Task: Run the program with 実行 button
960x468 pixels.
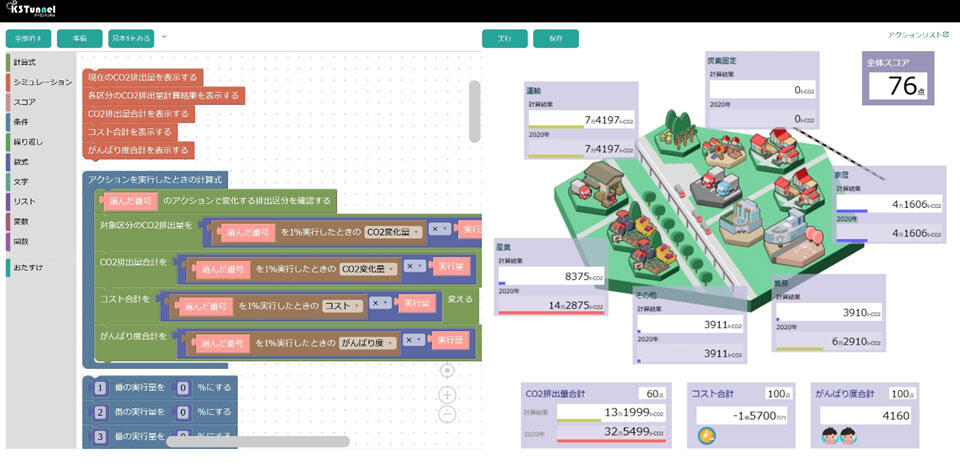Action: 504,38
